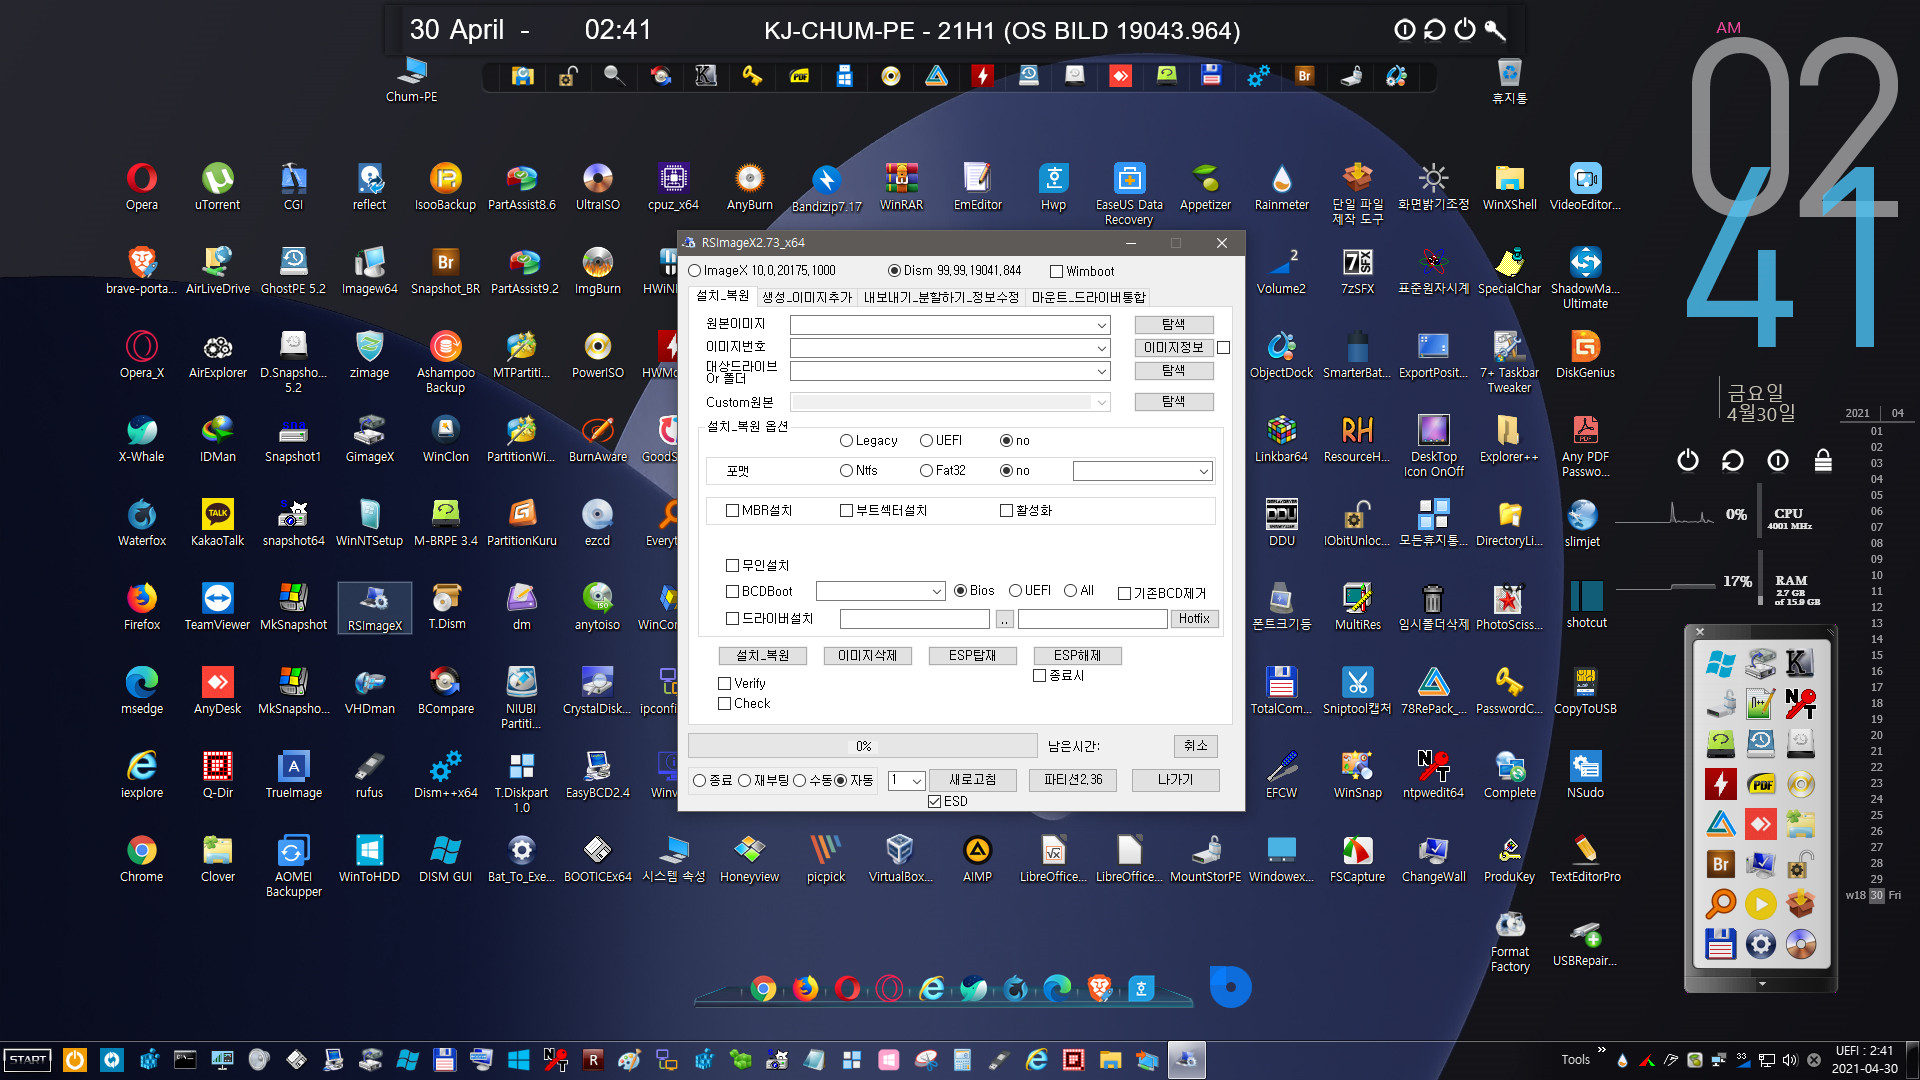Screen dimensions: 1920x1080
Task: Open the 7zSFX desktop icon
Action: pyautogui.click(x=1357, y=271)
